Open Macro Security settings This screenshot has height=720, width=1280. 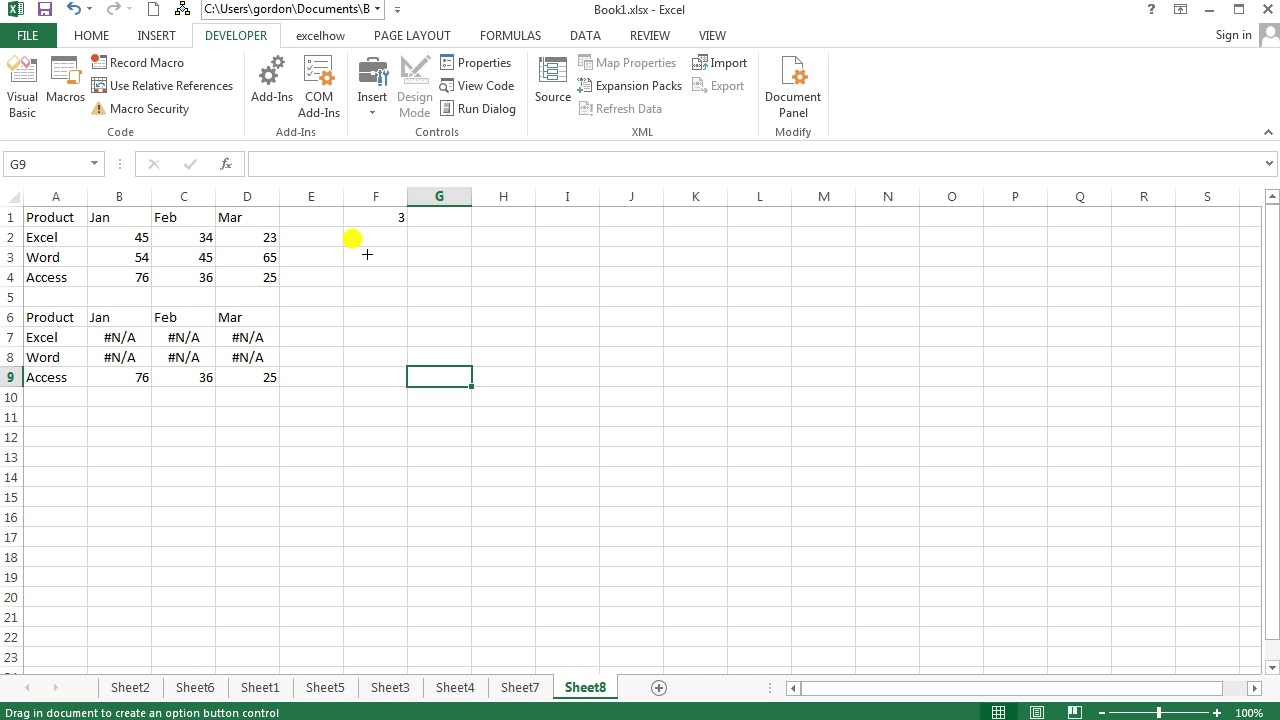tap(140, 109)
